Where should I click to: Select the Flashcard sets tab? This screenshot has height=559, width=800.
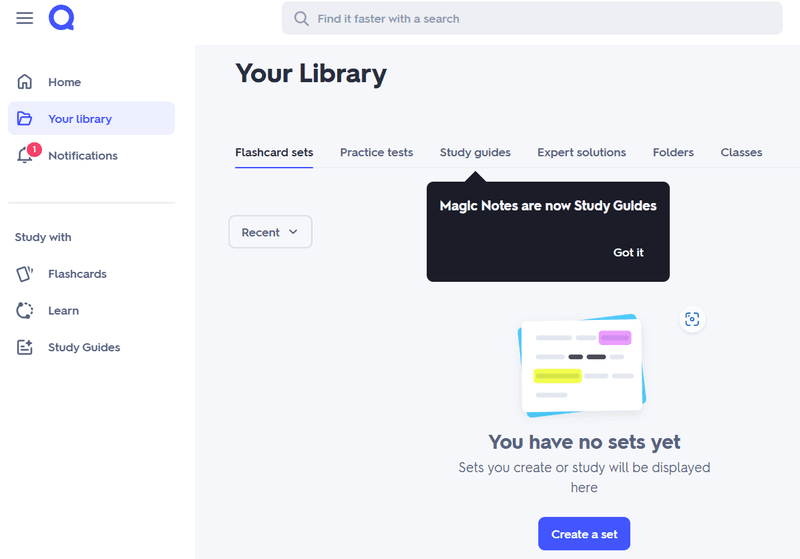[x=274, y=153]
